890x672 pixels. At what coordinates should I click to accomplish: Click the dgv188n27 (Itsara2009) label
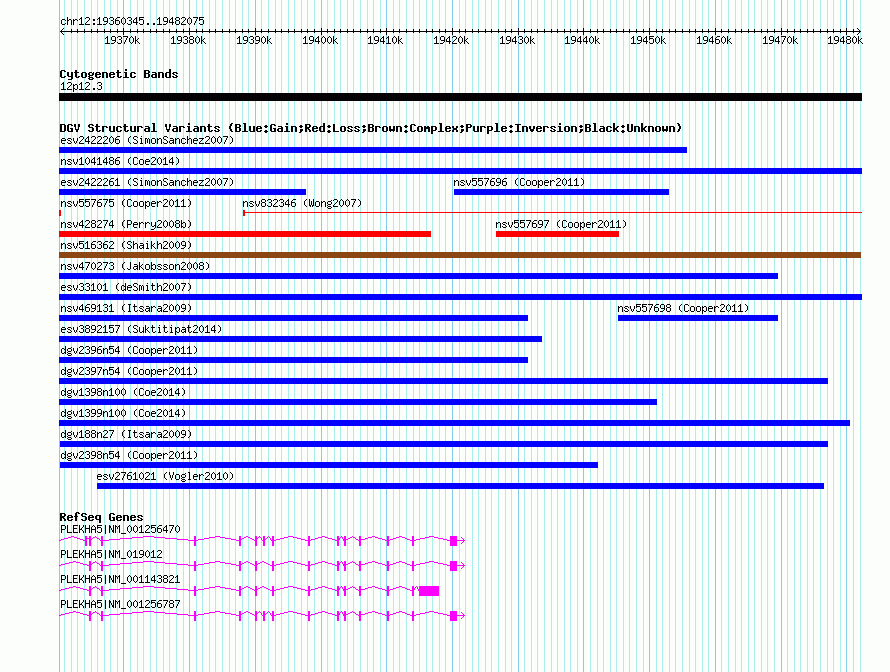(x=126, y=434)
